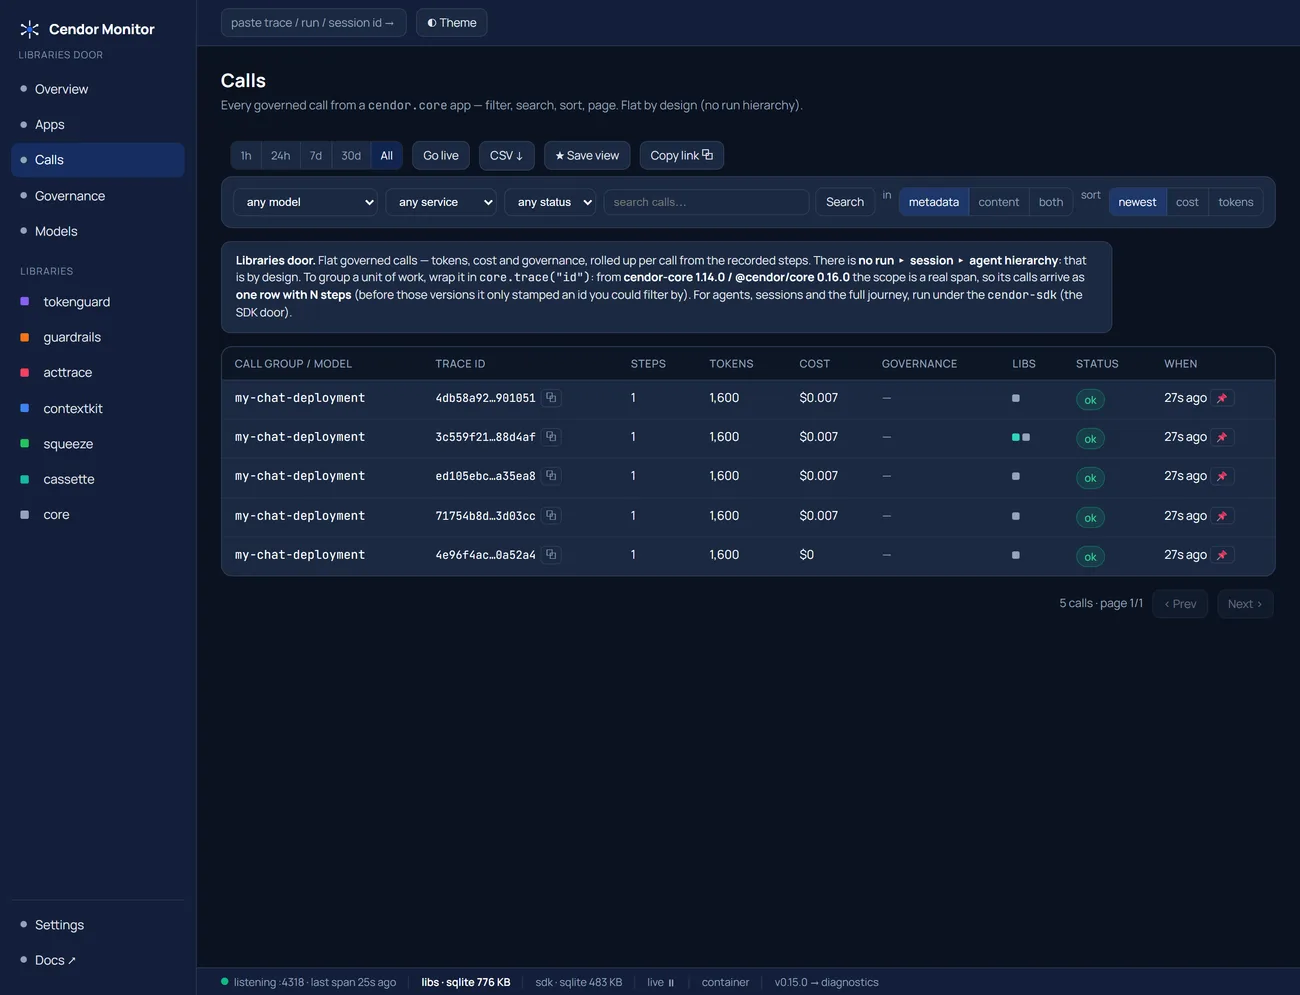Click libs · sqlite 776 KB in status bar
1300x995 pixels.
pos(466,982)
